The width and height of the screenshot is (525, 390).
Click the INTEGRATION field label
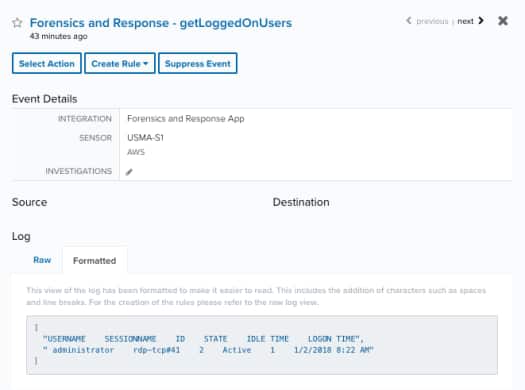point(85,119)
